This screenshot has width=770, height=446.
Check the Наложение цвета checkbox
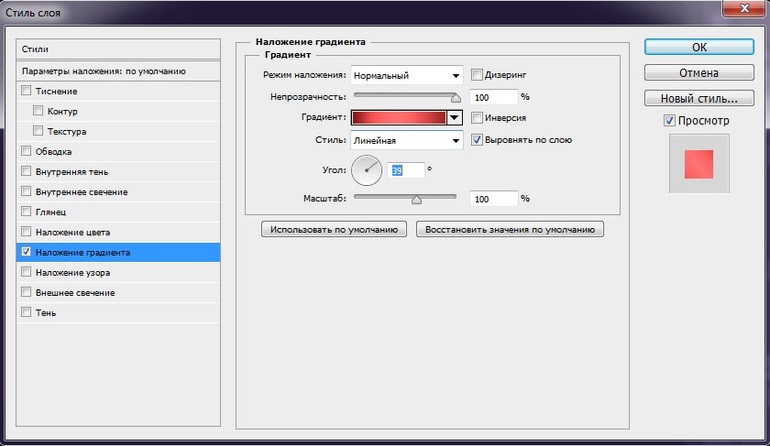[26, 231]
